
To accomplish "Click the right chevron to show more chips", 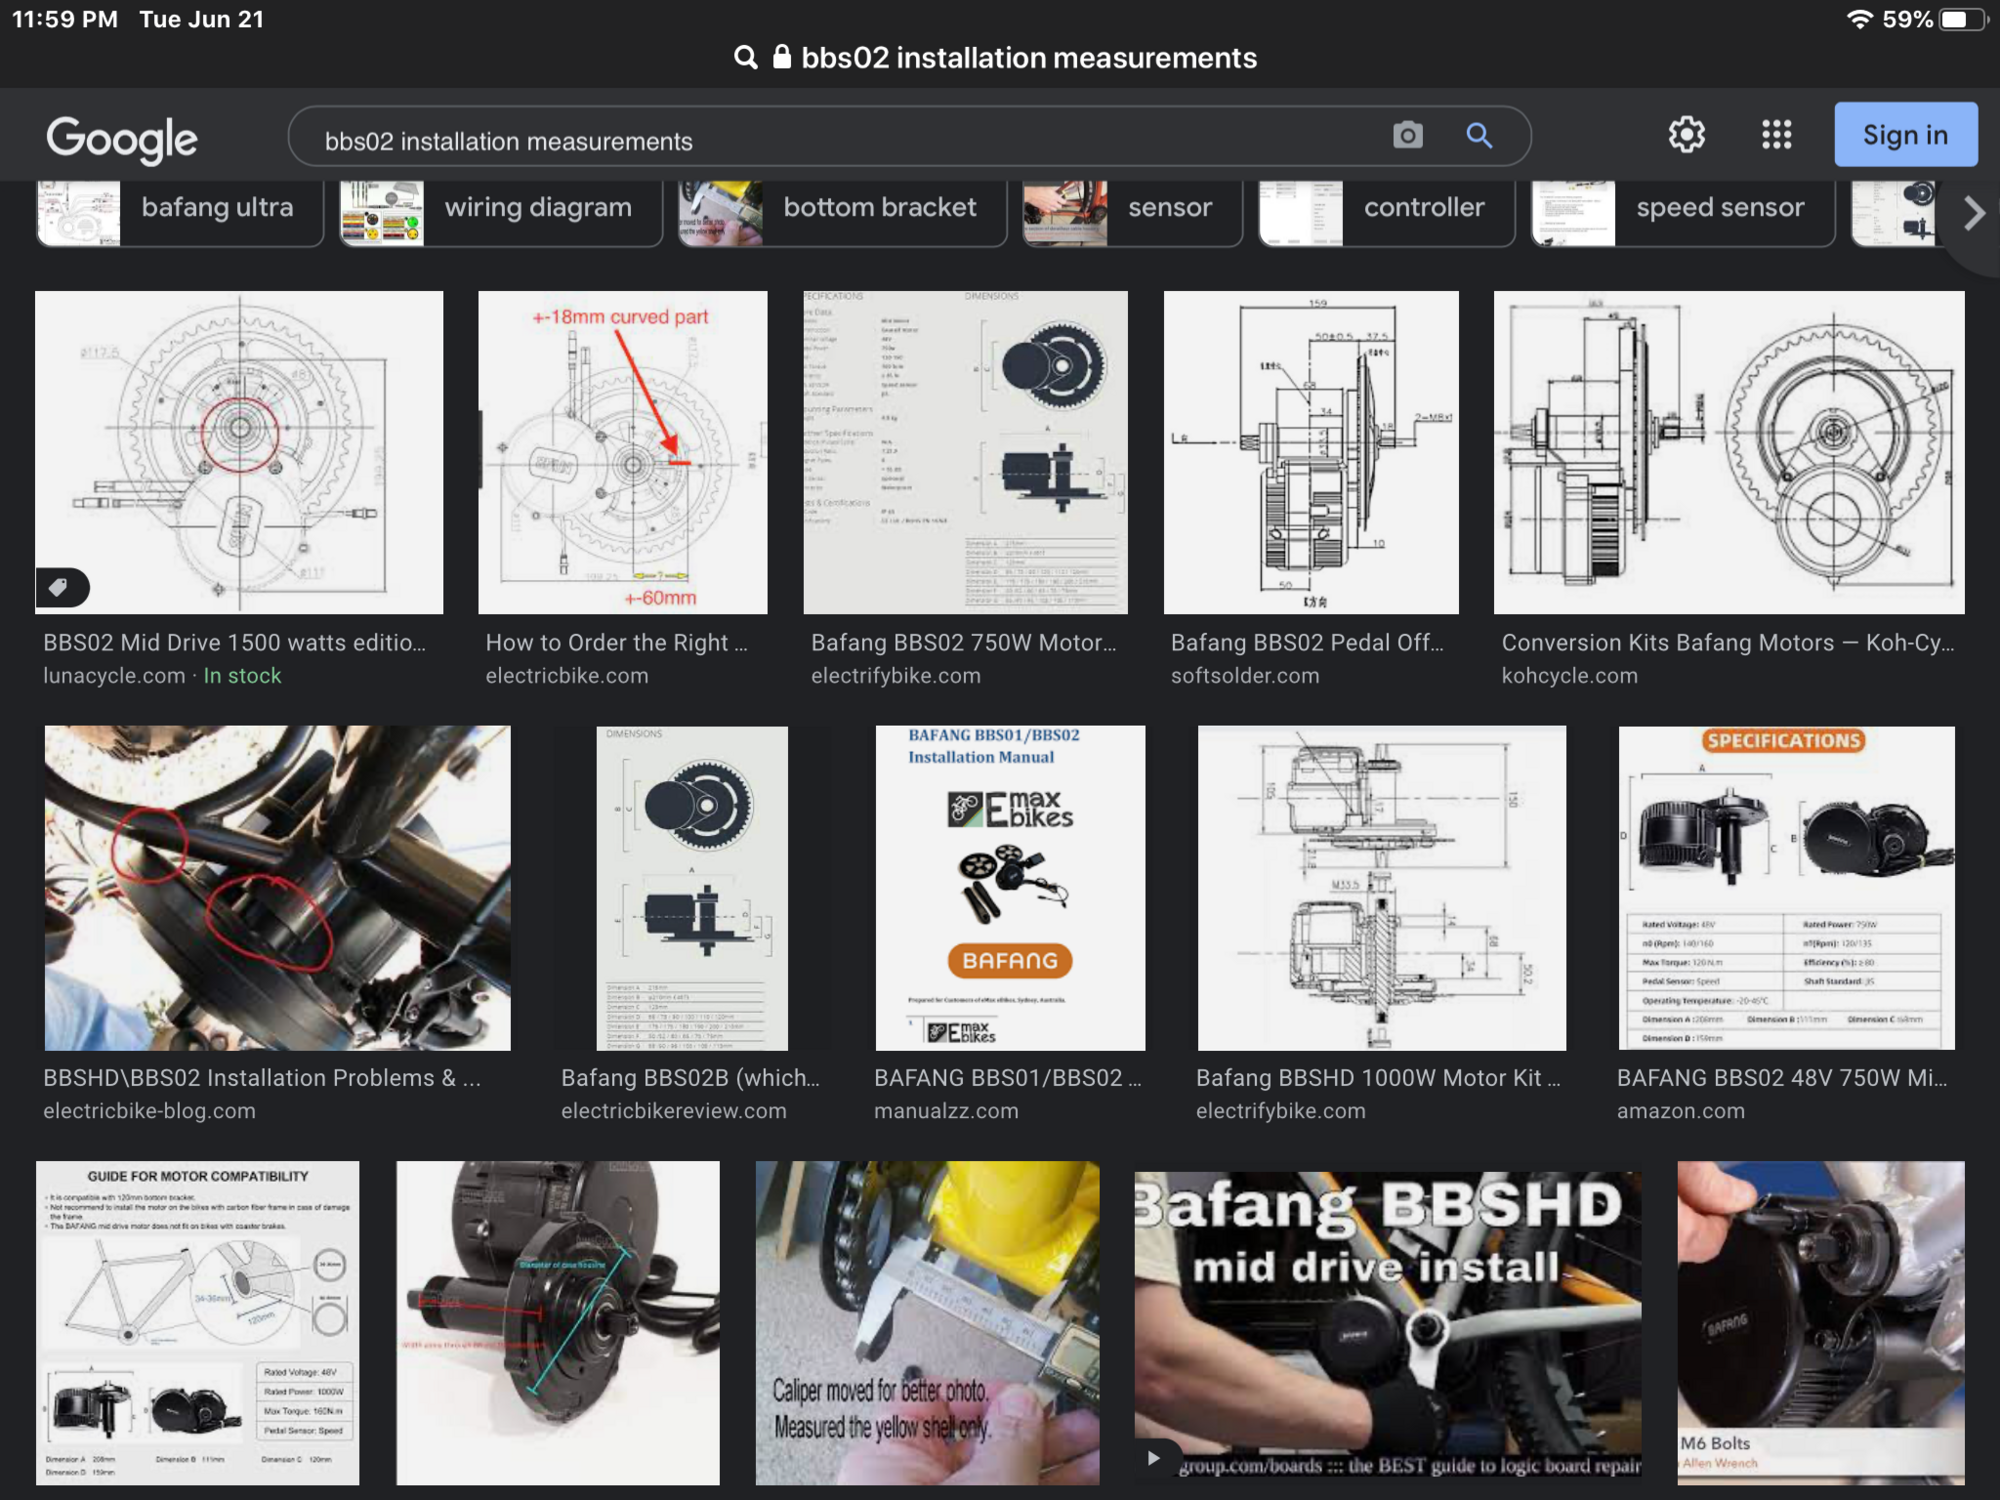I will [x=1973, y=213].
